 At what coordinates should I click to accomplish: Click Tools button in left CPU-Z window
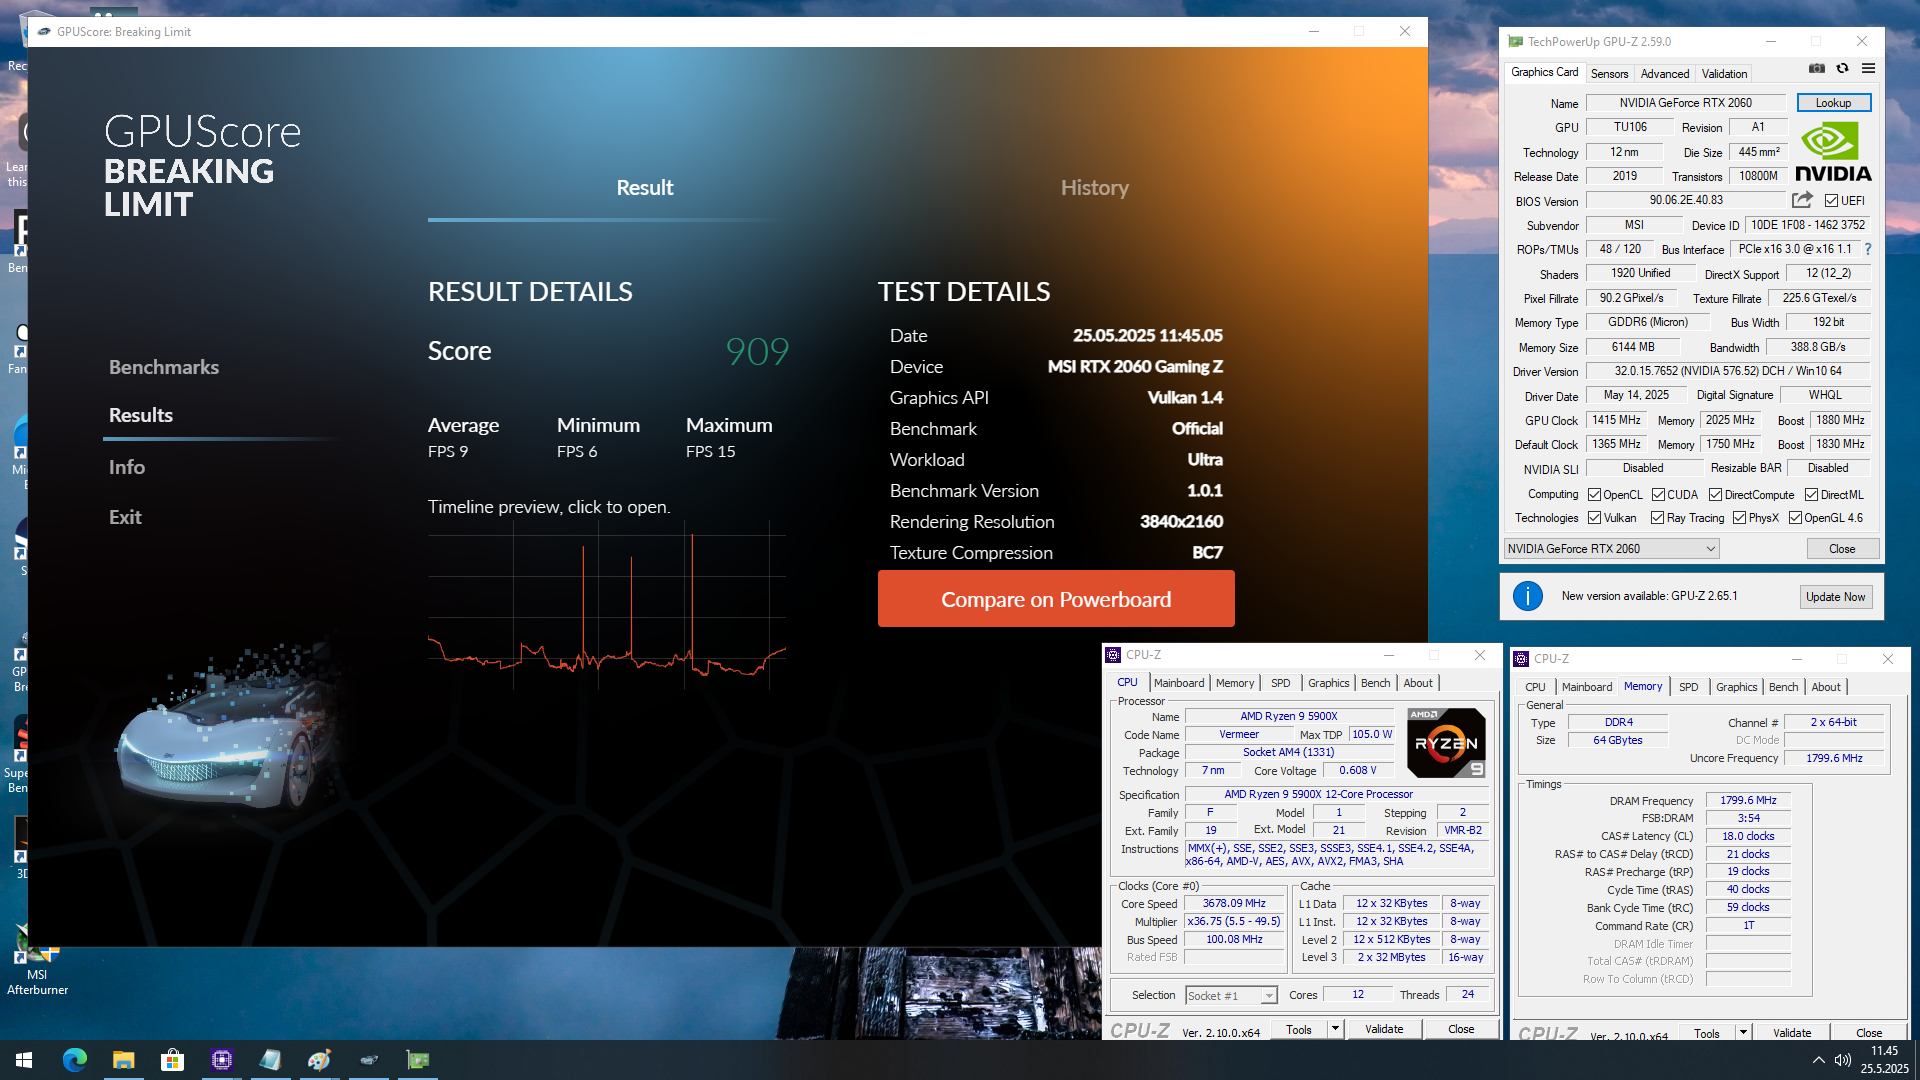point(1299,1029)
